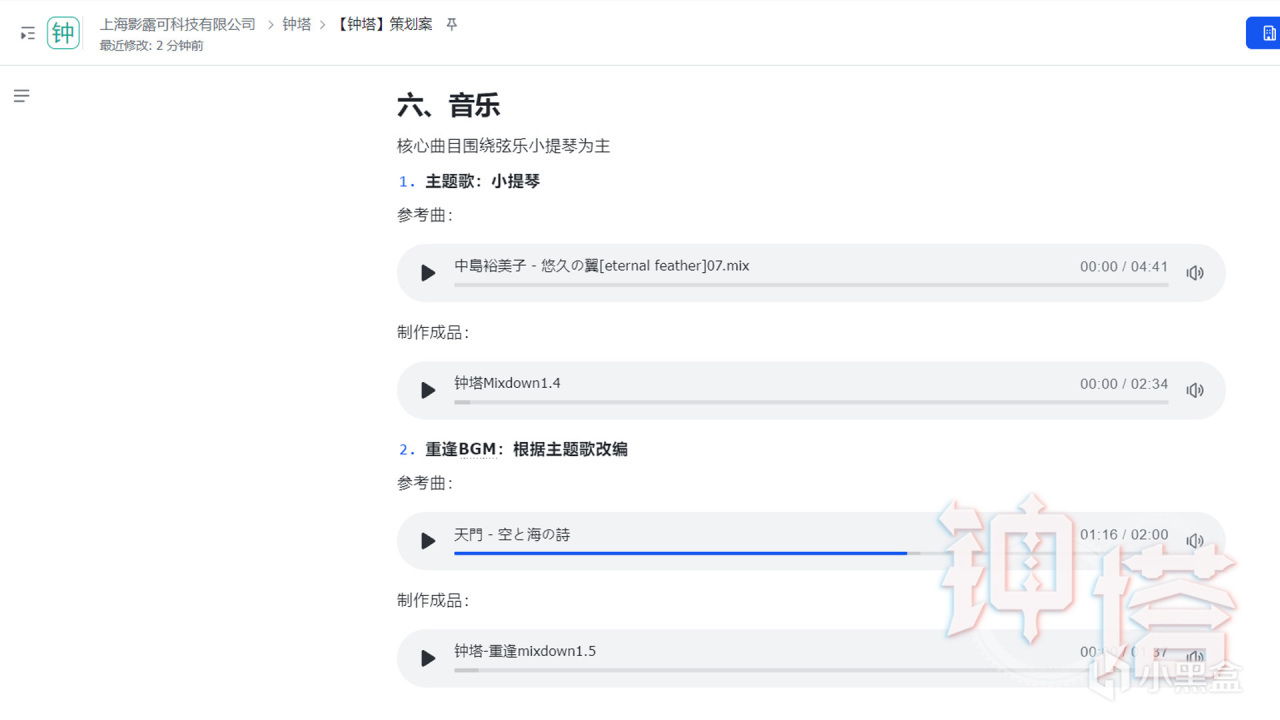Image resolution: width=1280 pixels, height=720 pixels.
Task: Play the 钟塔-重逢mixdown1.5 audio
Action: (428, 658)
